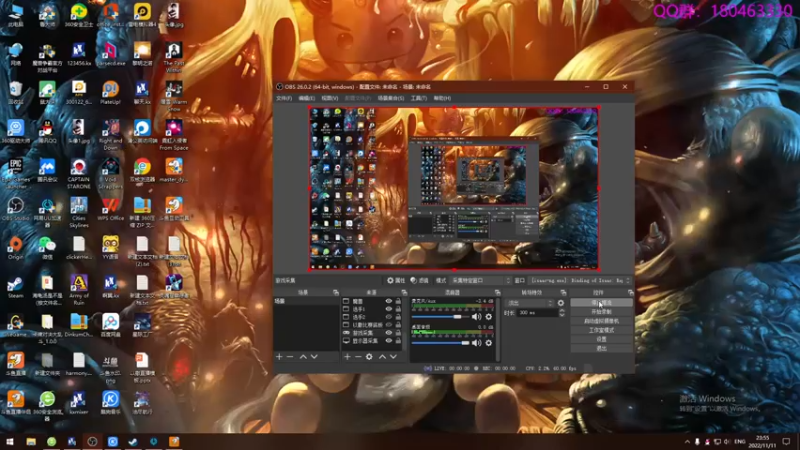
Task: Open Steam desktop shortcut
Action: tap(15, 288)
